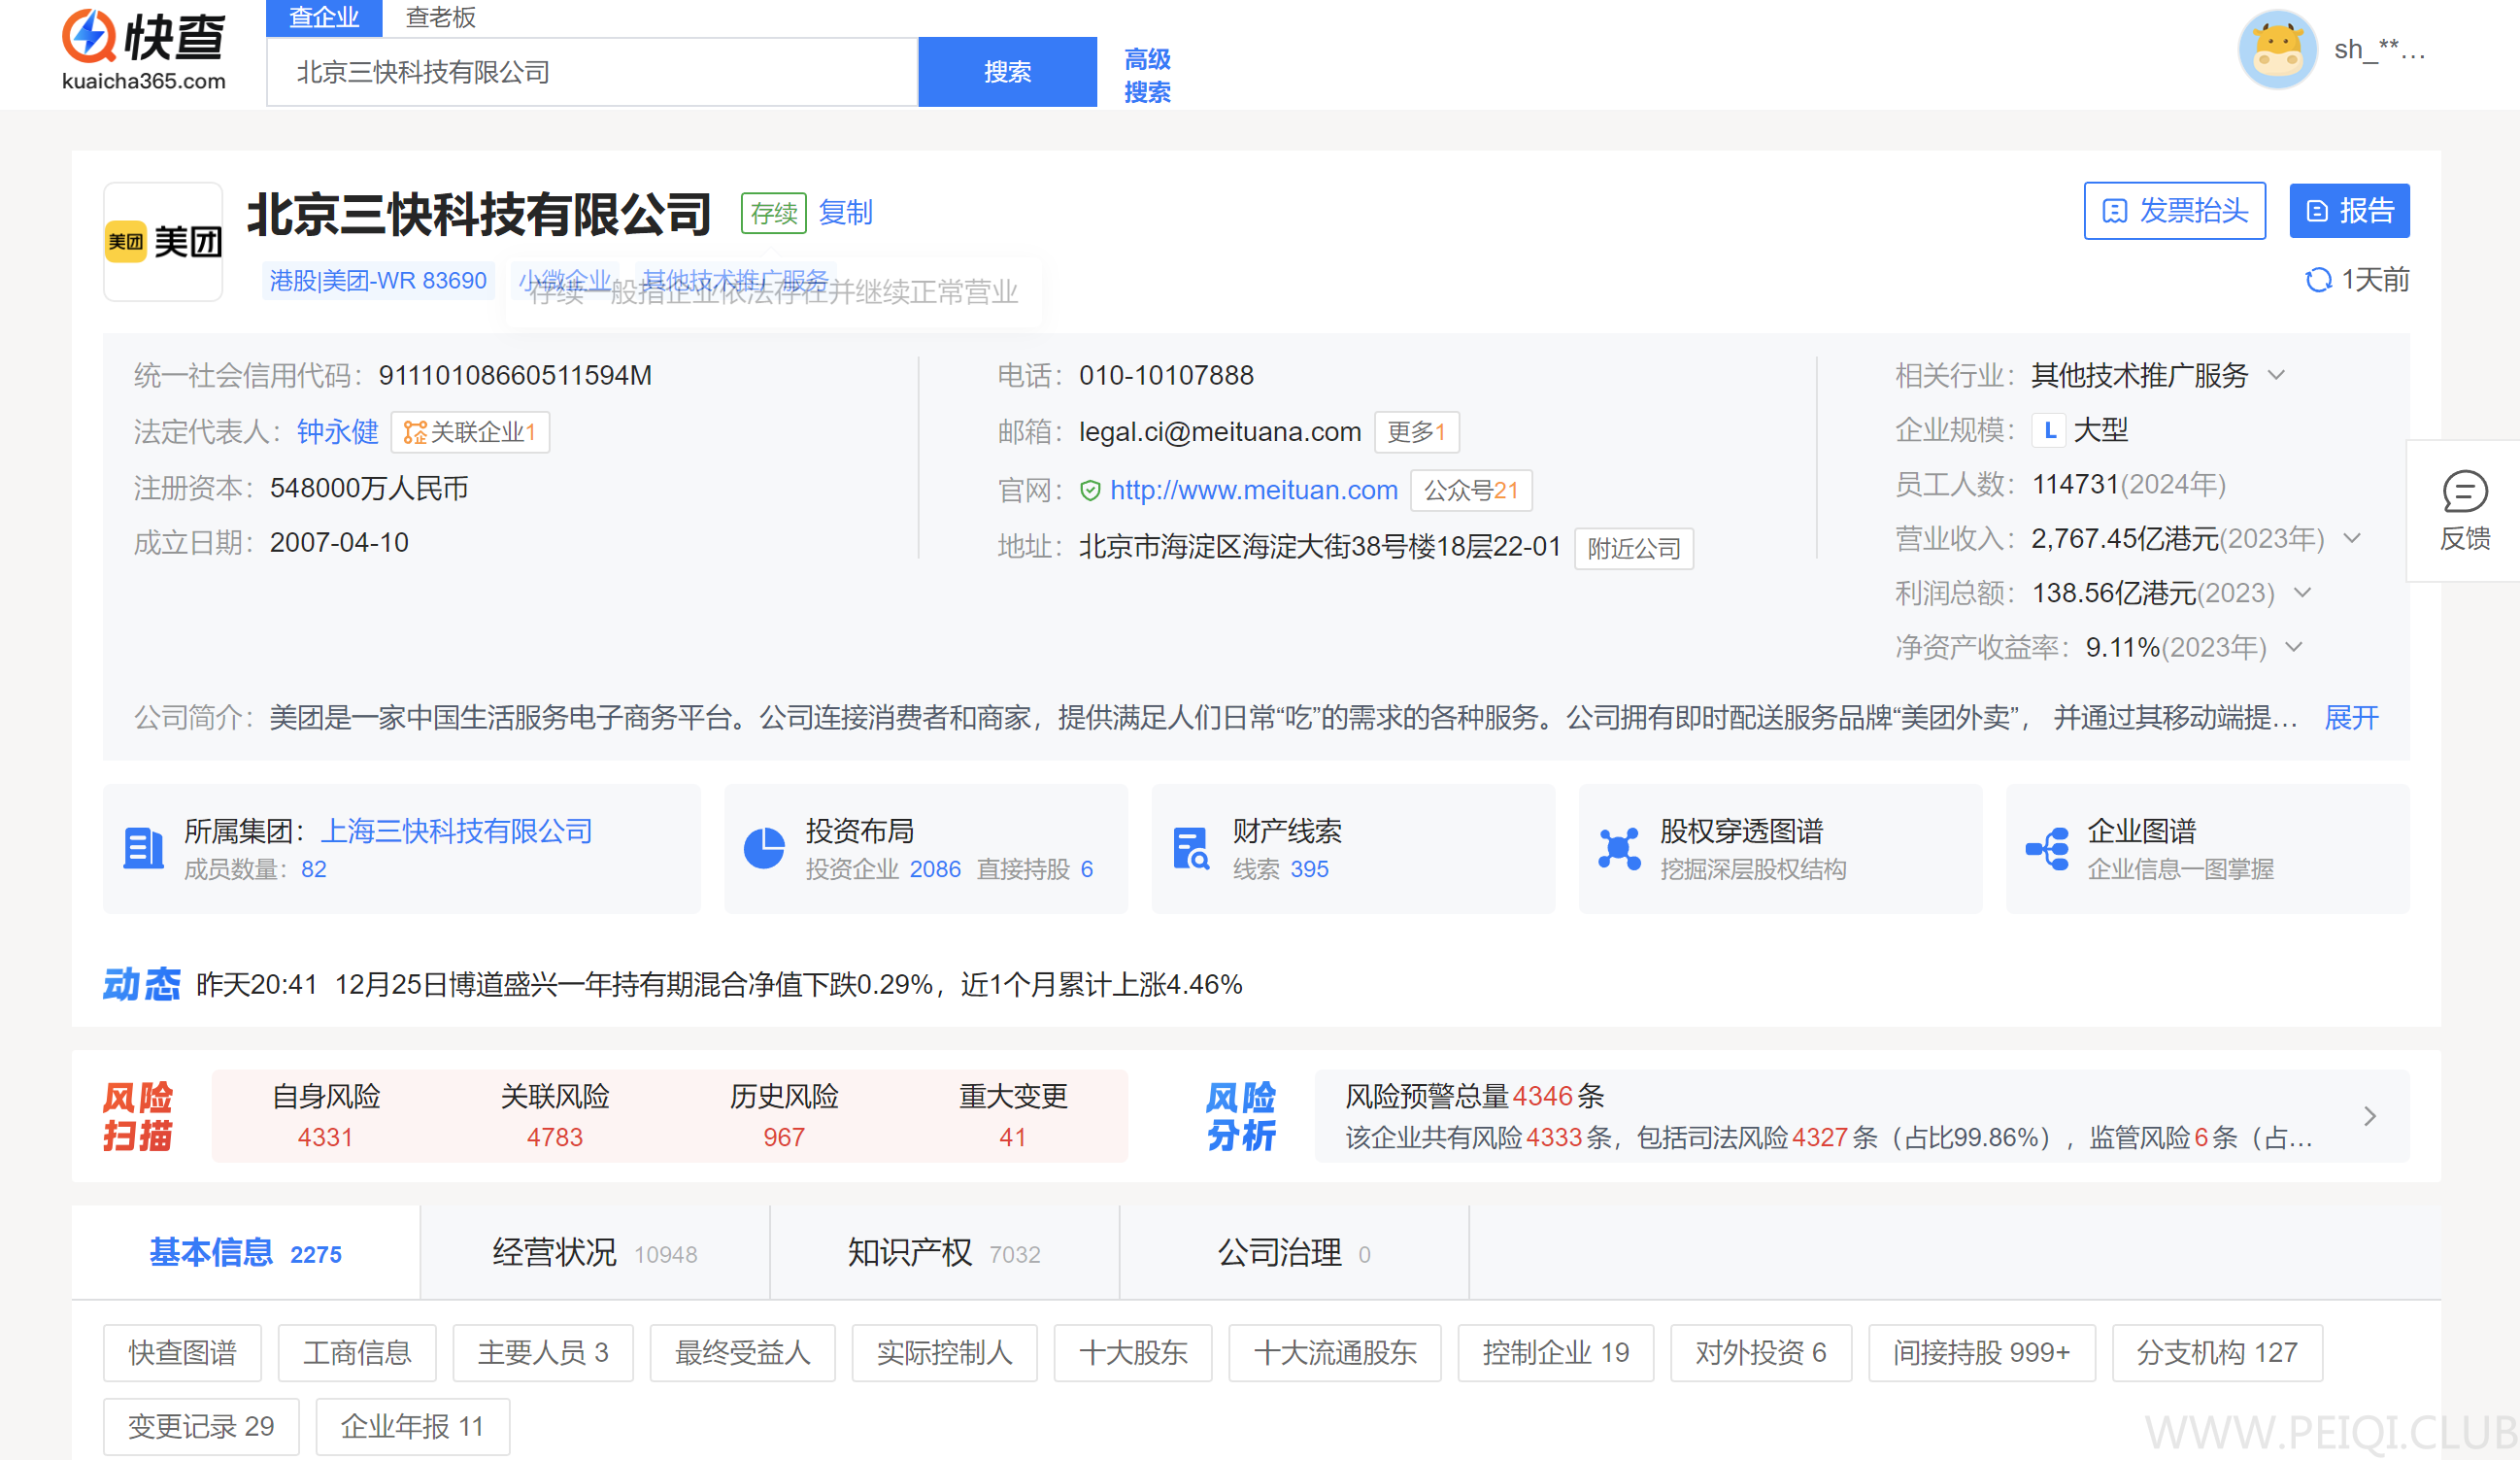Click the 所属集团 building icon
Screen dimensions: 2520x1460
tap(143, 849)
